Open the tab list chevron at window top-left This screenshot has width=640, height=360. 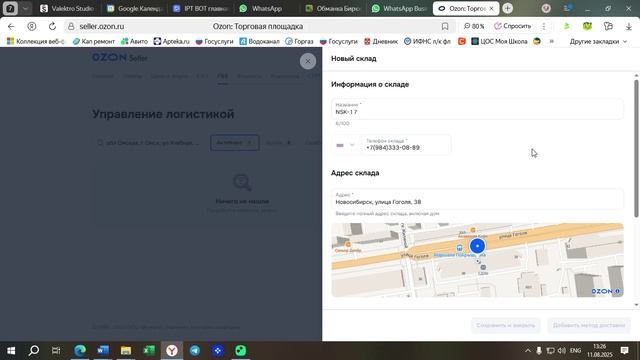tap(25, 8)
